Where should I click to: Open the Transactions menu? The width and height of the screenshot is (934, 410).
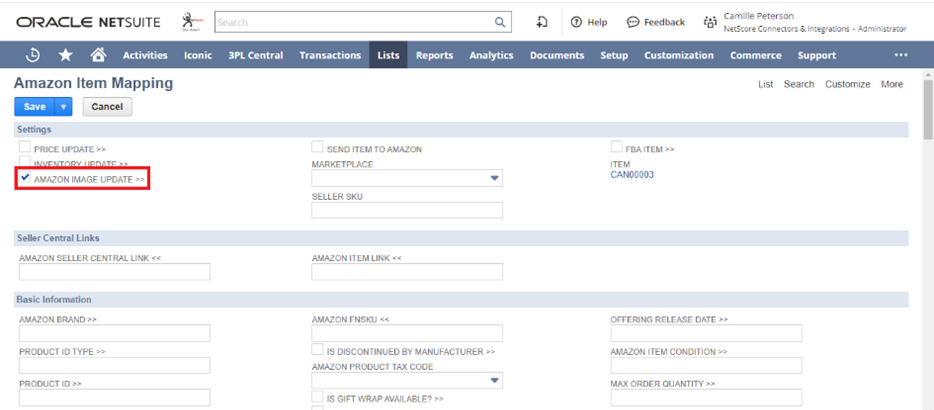[x=332, y=55]
